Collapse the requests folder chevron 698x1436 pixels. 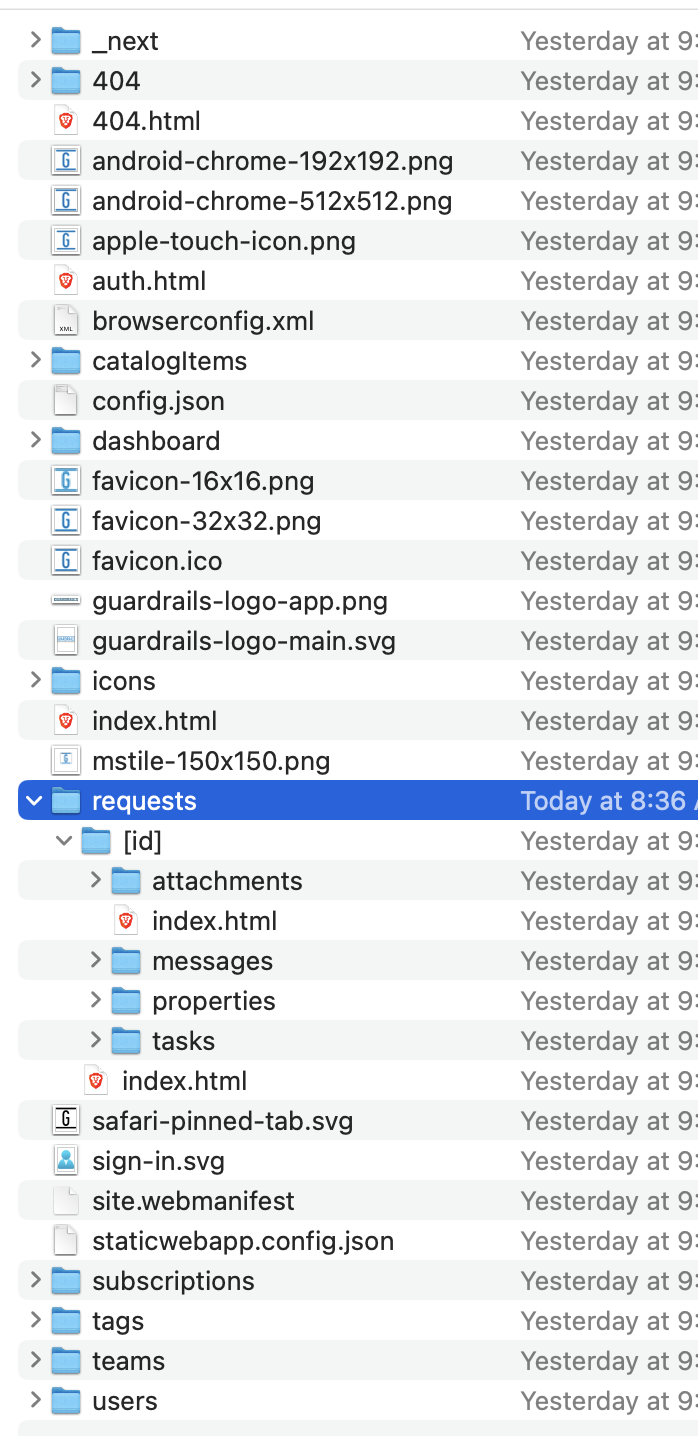coord(35,801)
